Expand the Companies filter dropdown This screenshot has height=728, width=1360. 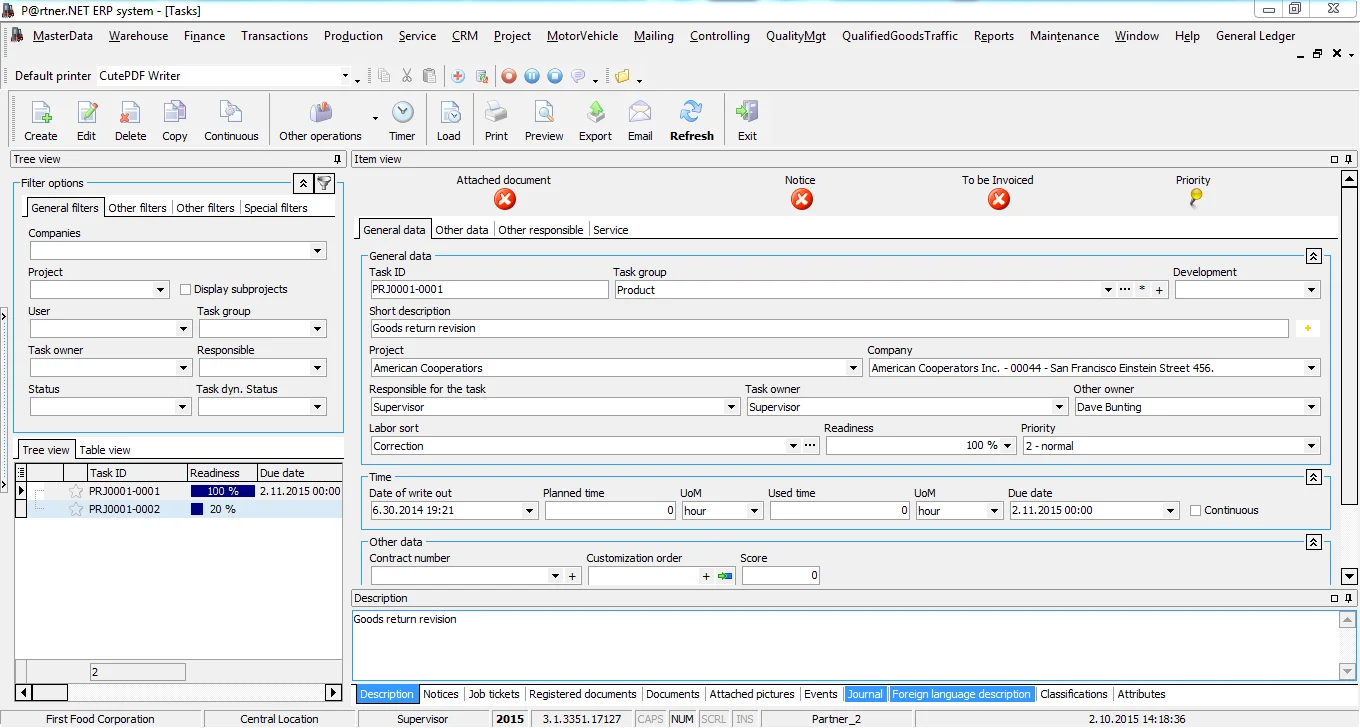318,251
